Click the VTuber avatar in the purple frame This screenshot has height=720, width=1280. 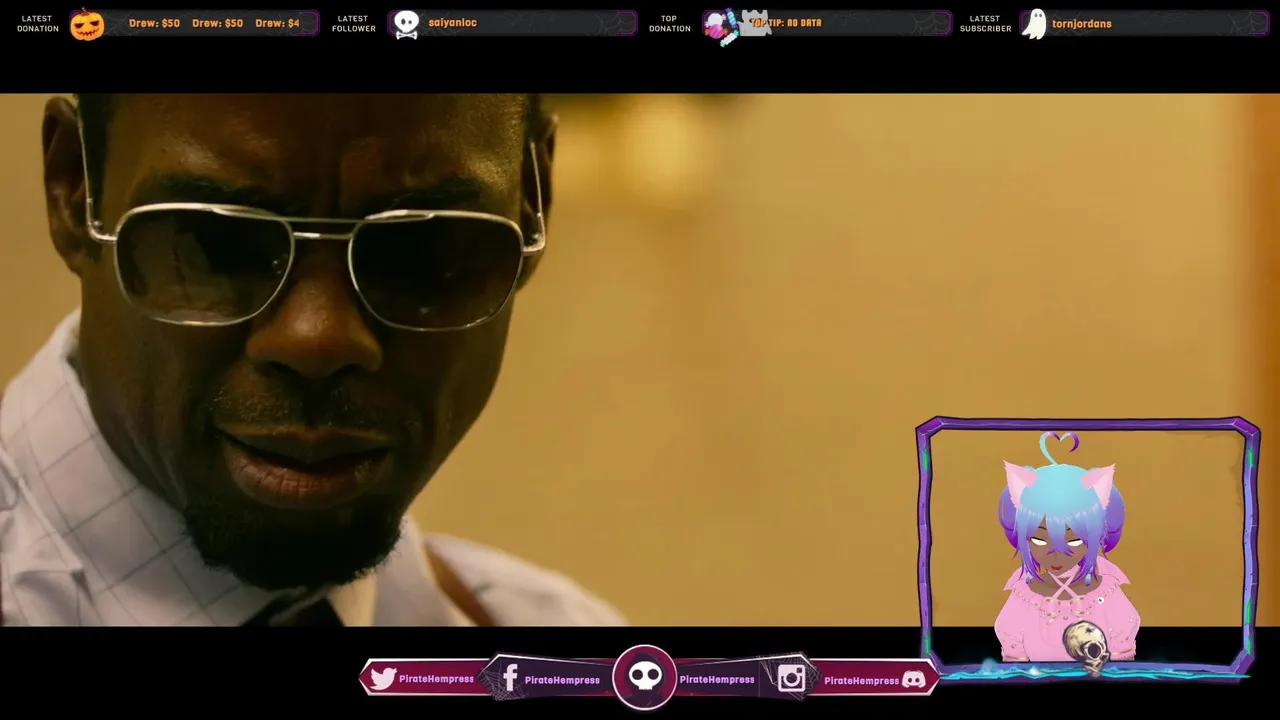coord(1066,548)
